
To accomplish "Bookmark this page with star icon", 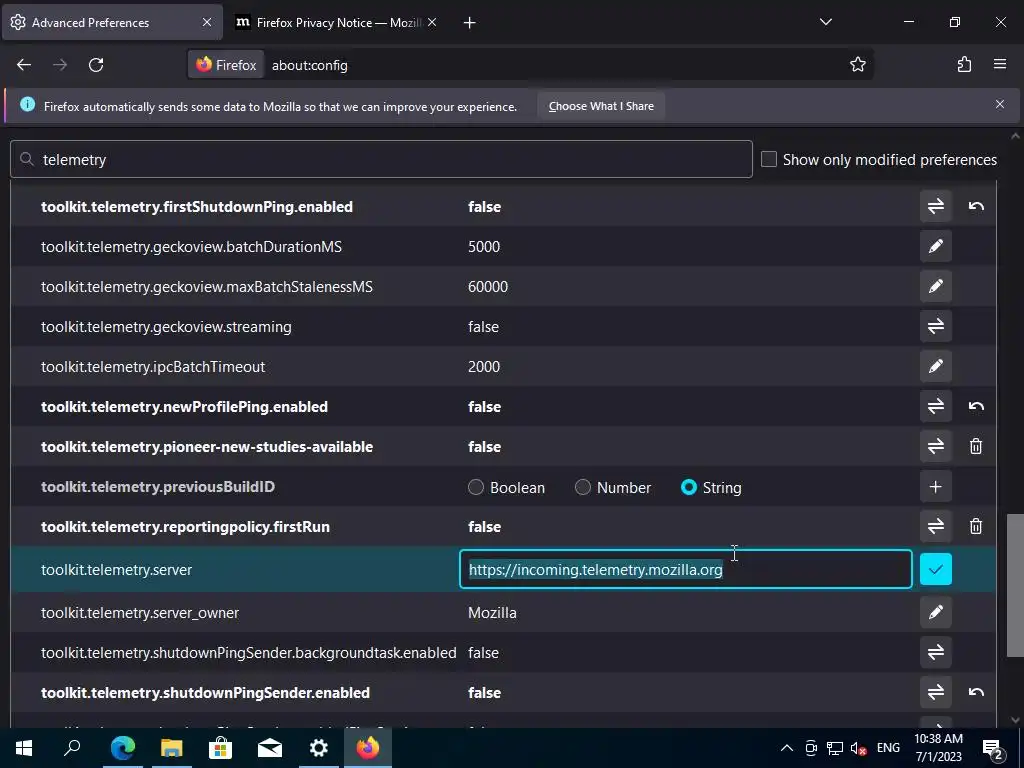I will point(857,65).
